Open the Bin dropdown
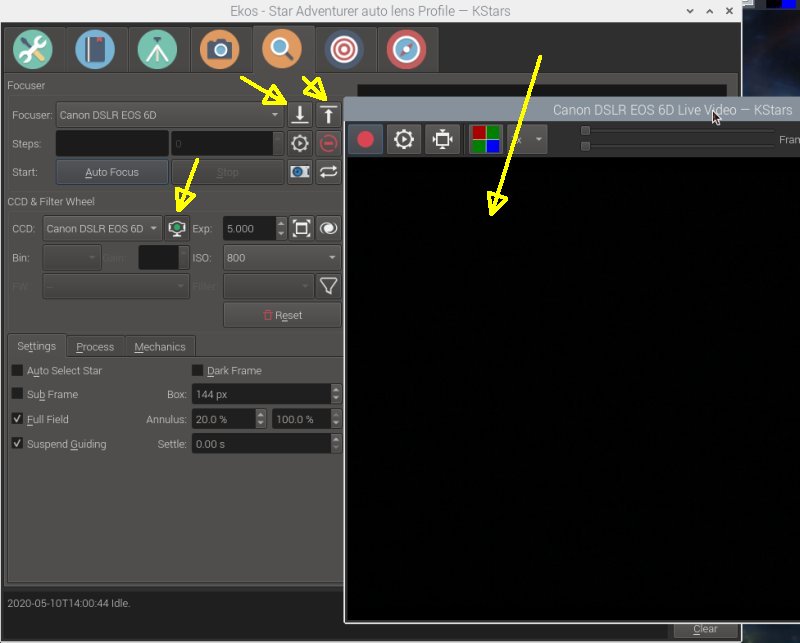Screen dimensions: 800x643 click(71, 258)
